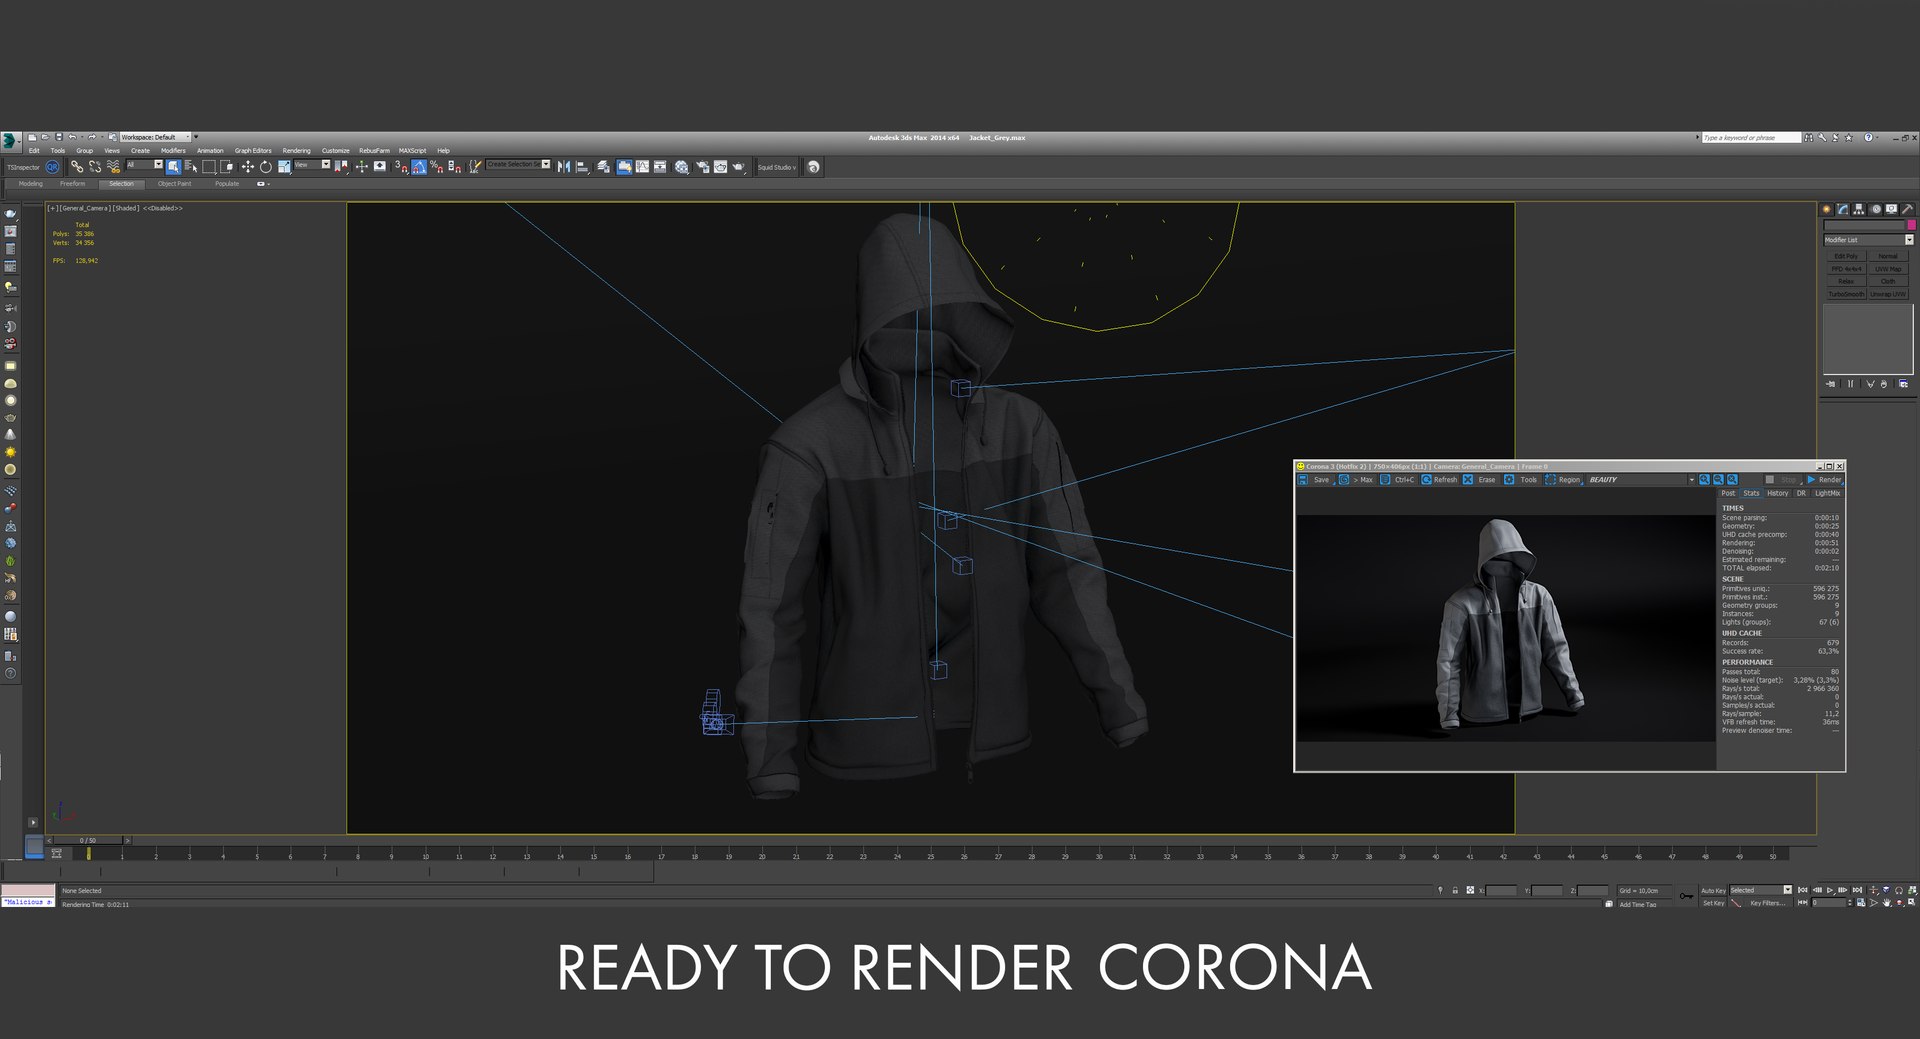1920x1039 pixels.
Task: Click the Play Animation button
Action: pos(1830,890)
